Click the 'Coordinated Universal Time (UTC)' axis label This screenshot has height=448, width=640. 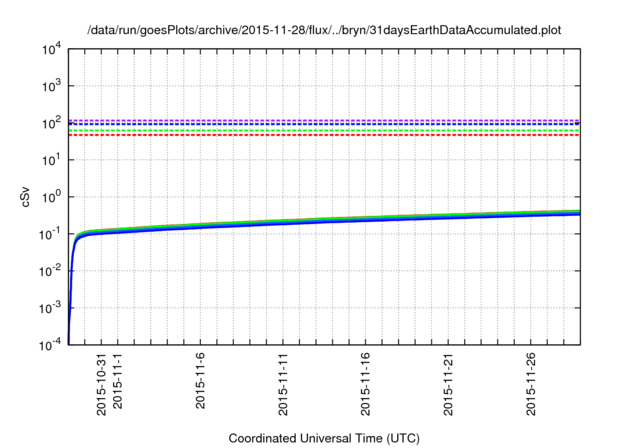pos(324,439)
